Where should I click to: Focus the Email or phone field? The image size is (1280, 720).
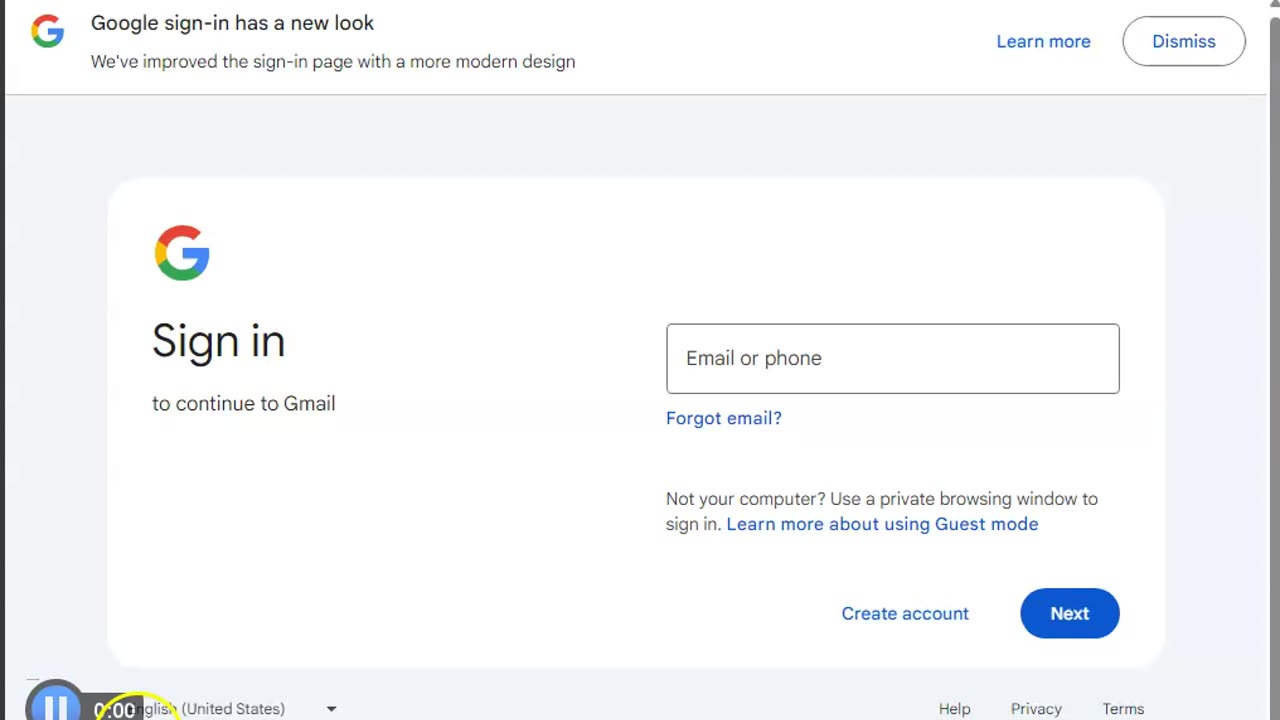coord(893,358)
